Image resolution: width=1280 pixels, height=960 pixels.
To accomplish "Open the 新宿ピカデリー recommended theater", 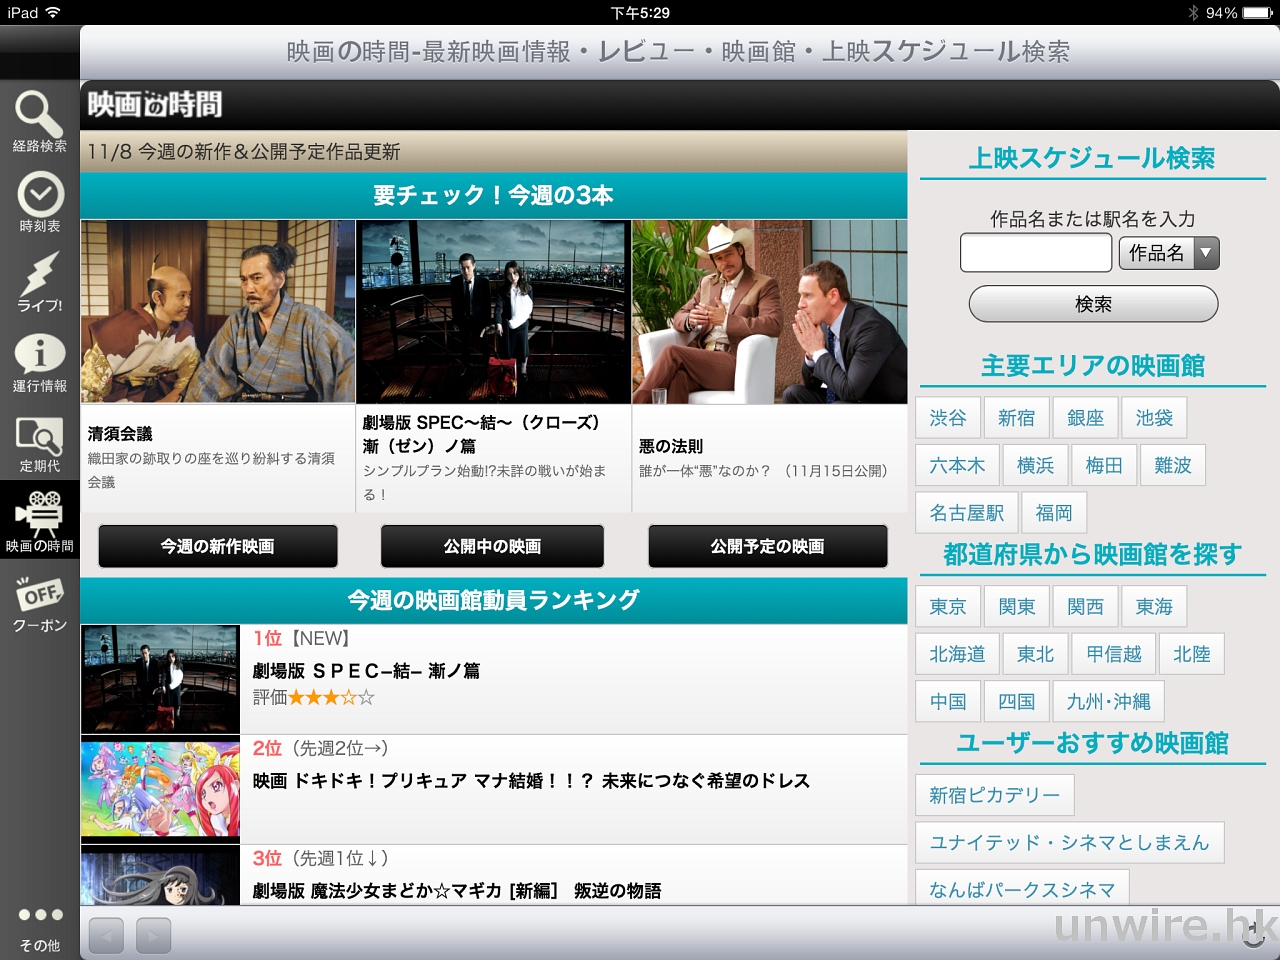I will coord(994,795).
